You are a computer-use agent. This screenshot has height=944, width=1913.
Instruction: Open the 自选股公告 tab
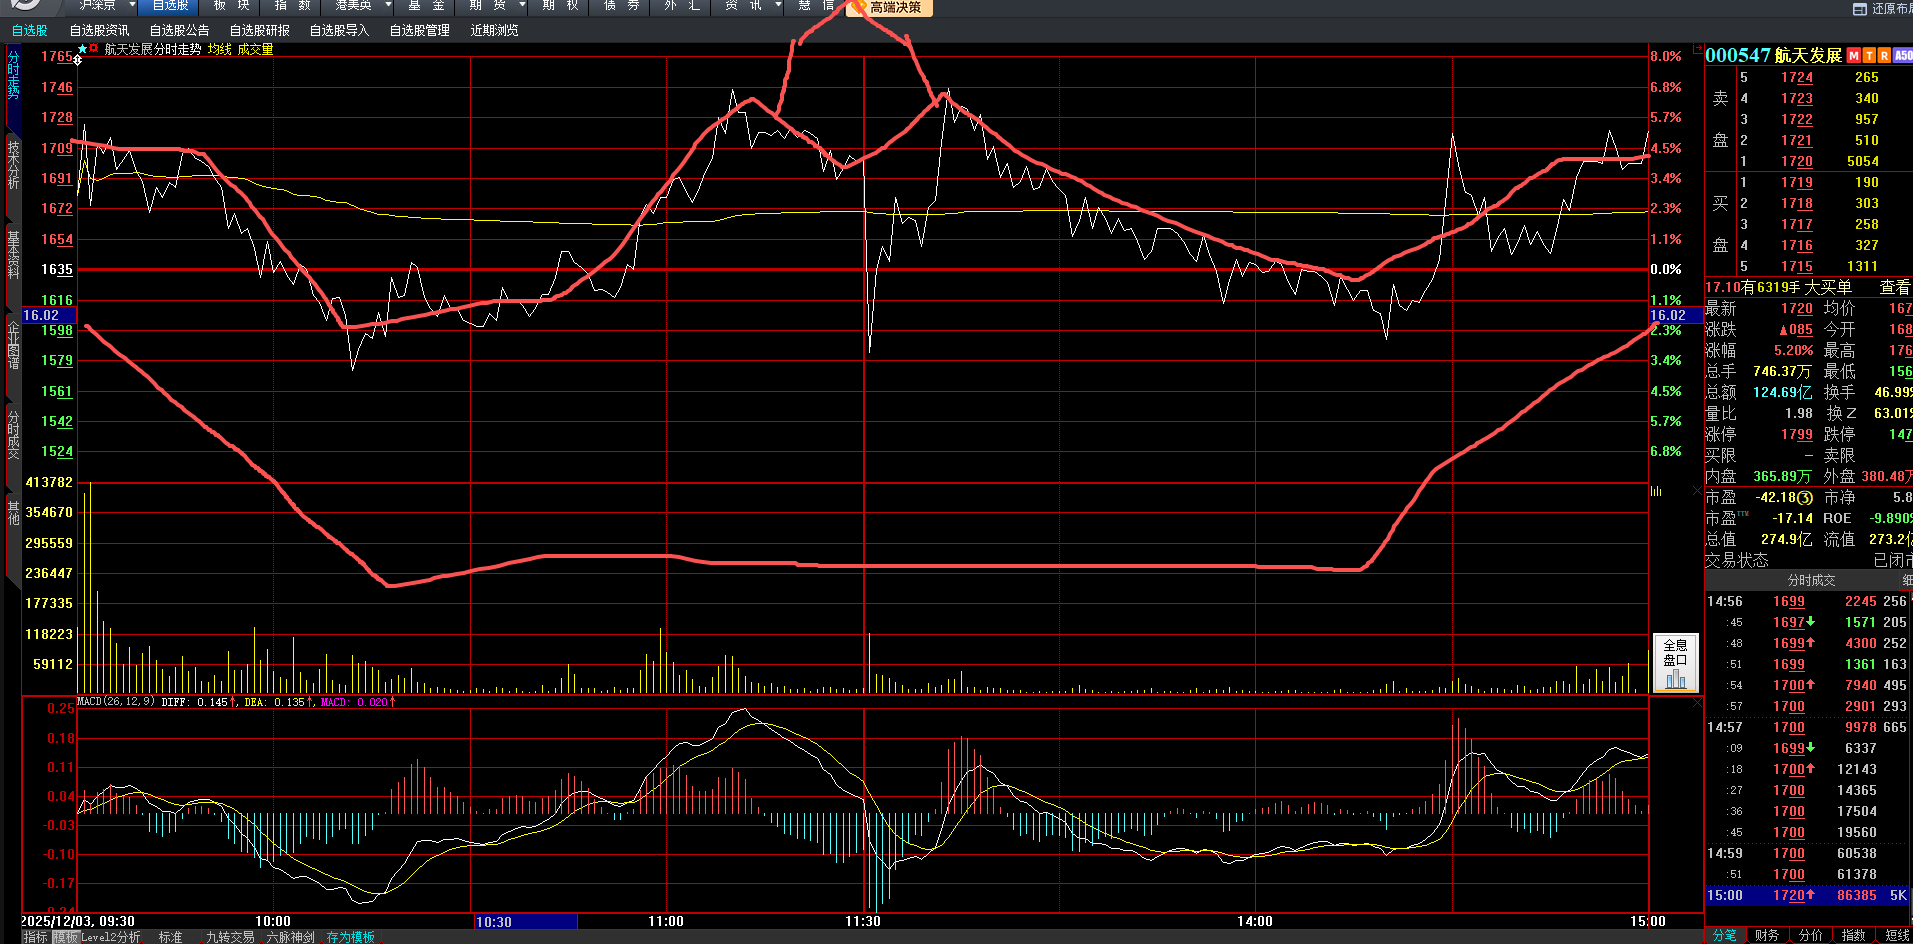[x=180, y=31]
